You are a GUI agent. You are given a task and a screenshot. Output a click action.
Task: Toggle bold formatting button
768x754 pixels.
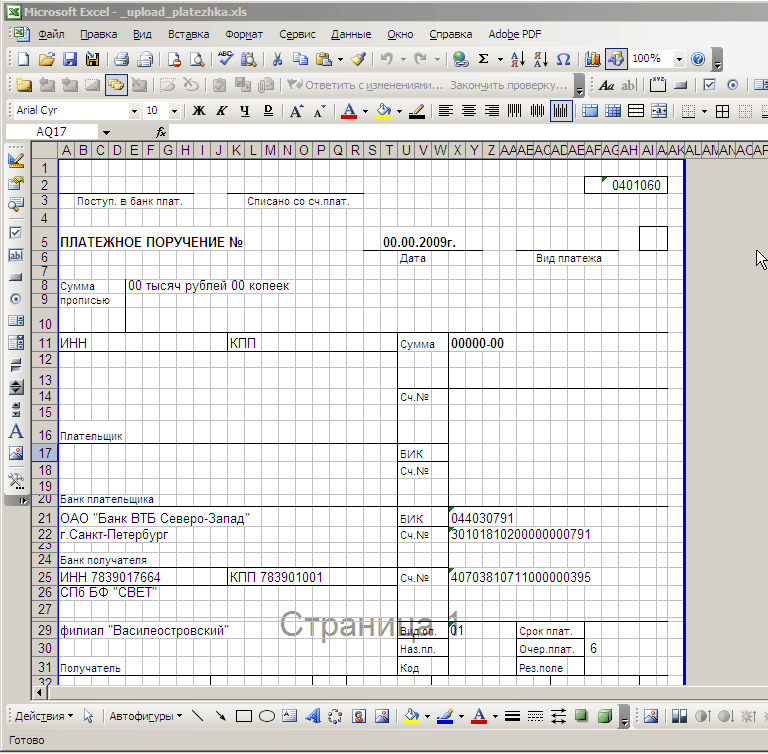click(x=198, y=110)
